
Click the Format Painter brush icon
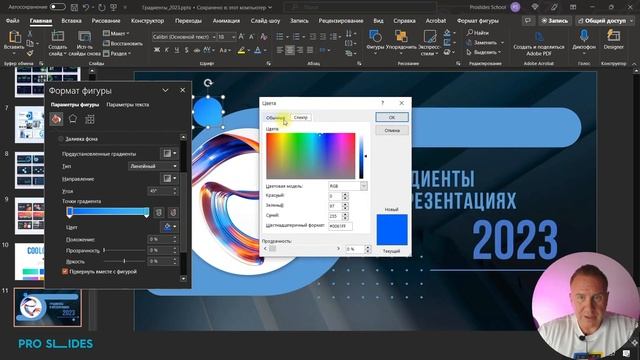30,53
